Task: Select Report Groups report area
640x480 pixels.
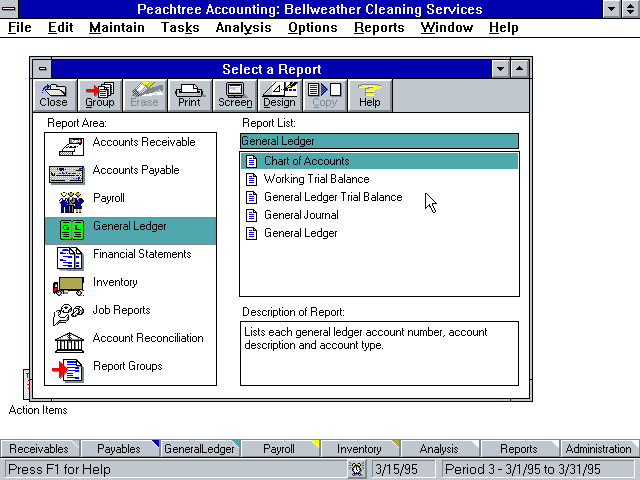Action: tap(130, 371)
